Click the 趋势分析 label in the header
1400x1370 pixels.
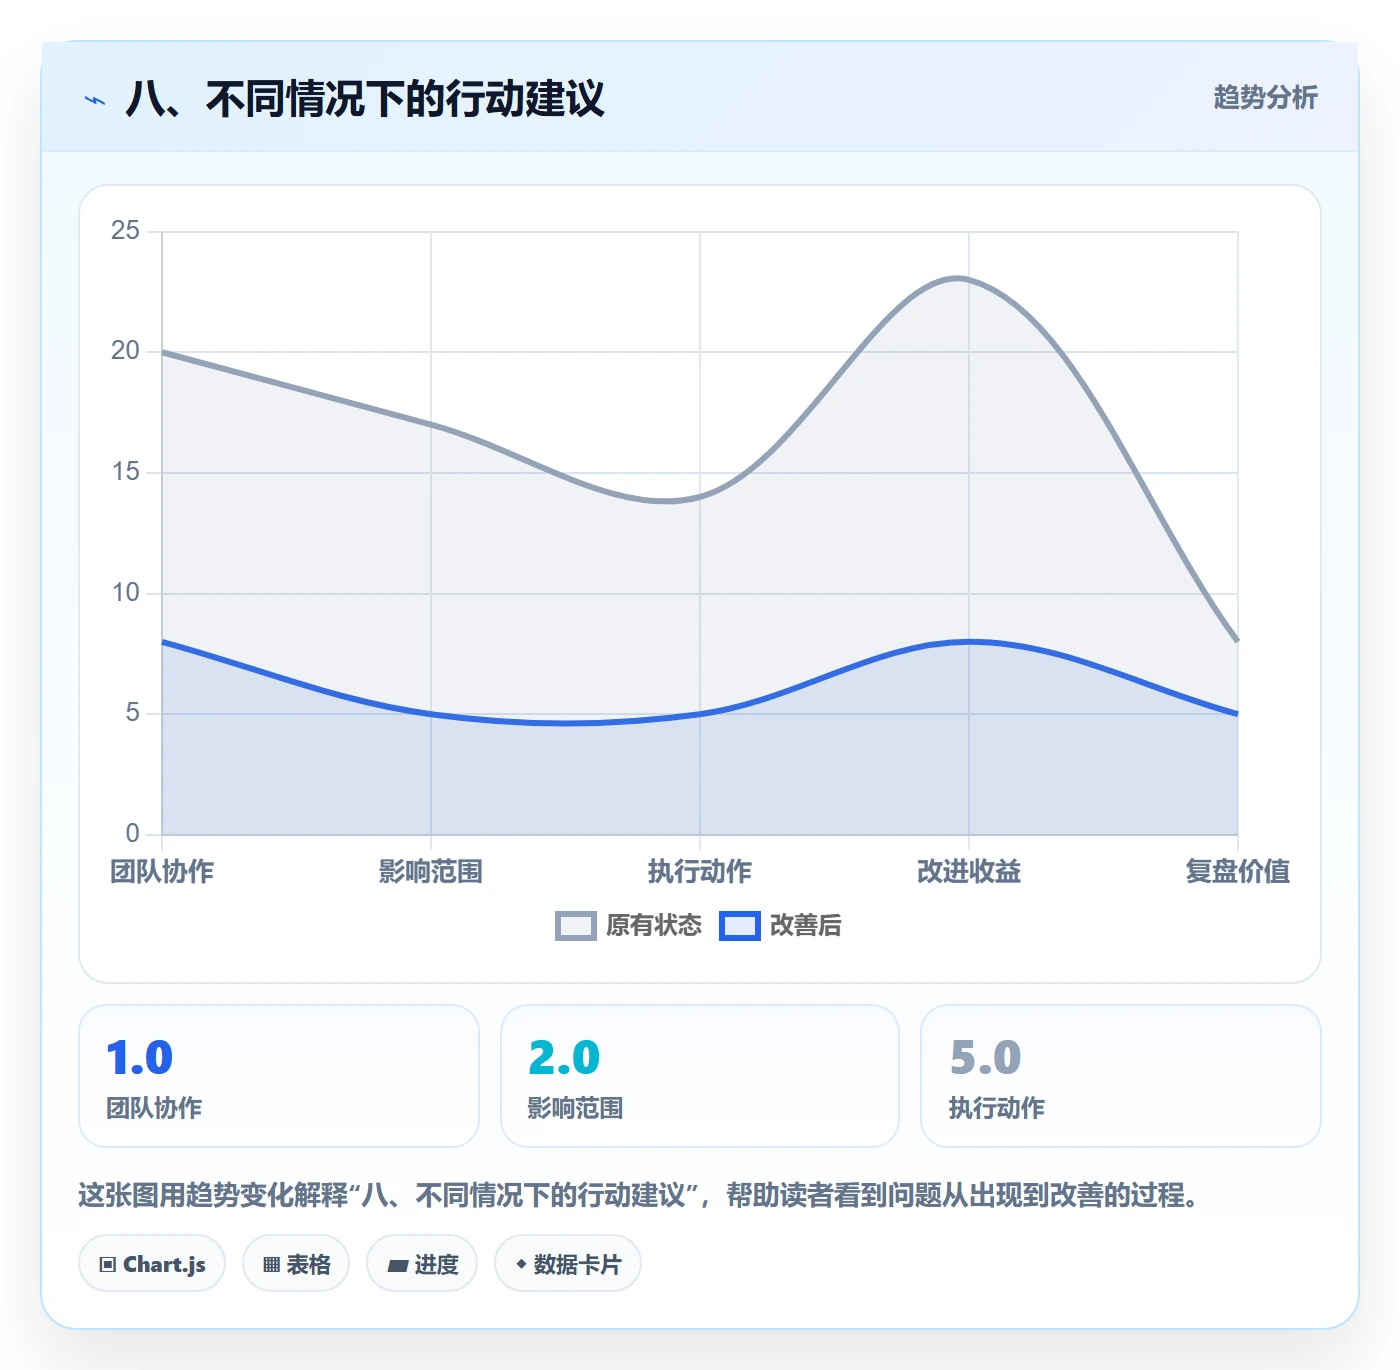tap(1265, 97)
